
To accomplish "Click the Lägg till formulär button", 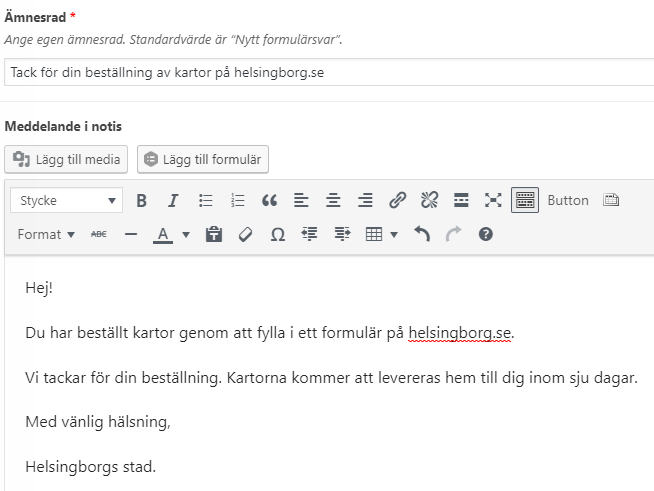I will point(203,159).
